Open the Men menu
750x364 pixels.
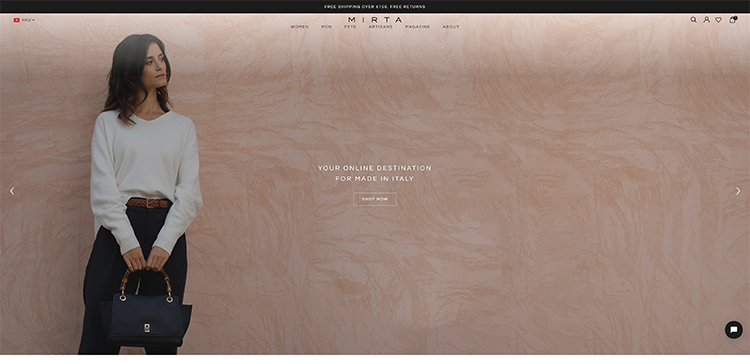(x=326, y=27)
